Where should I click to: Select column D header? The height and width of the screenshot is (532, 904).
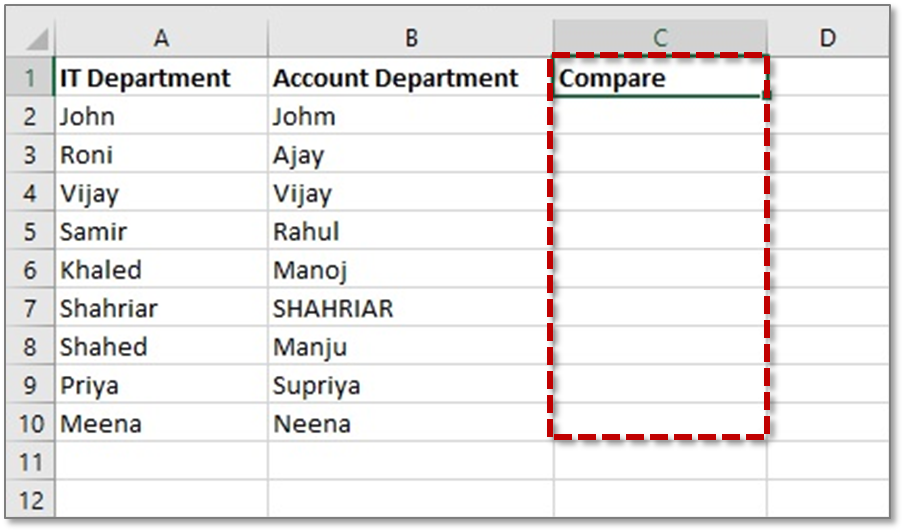828,38
